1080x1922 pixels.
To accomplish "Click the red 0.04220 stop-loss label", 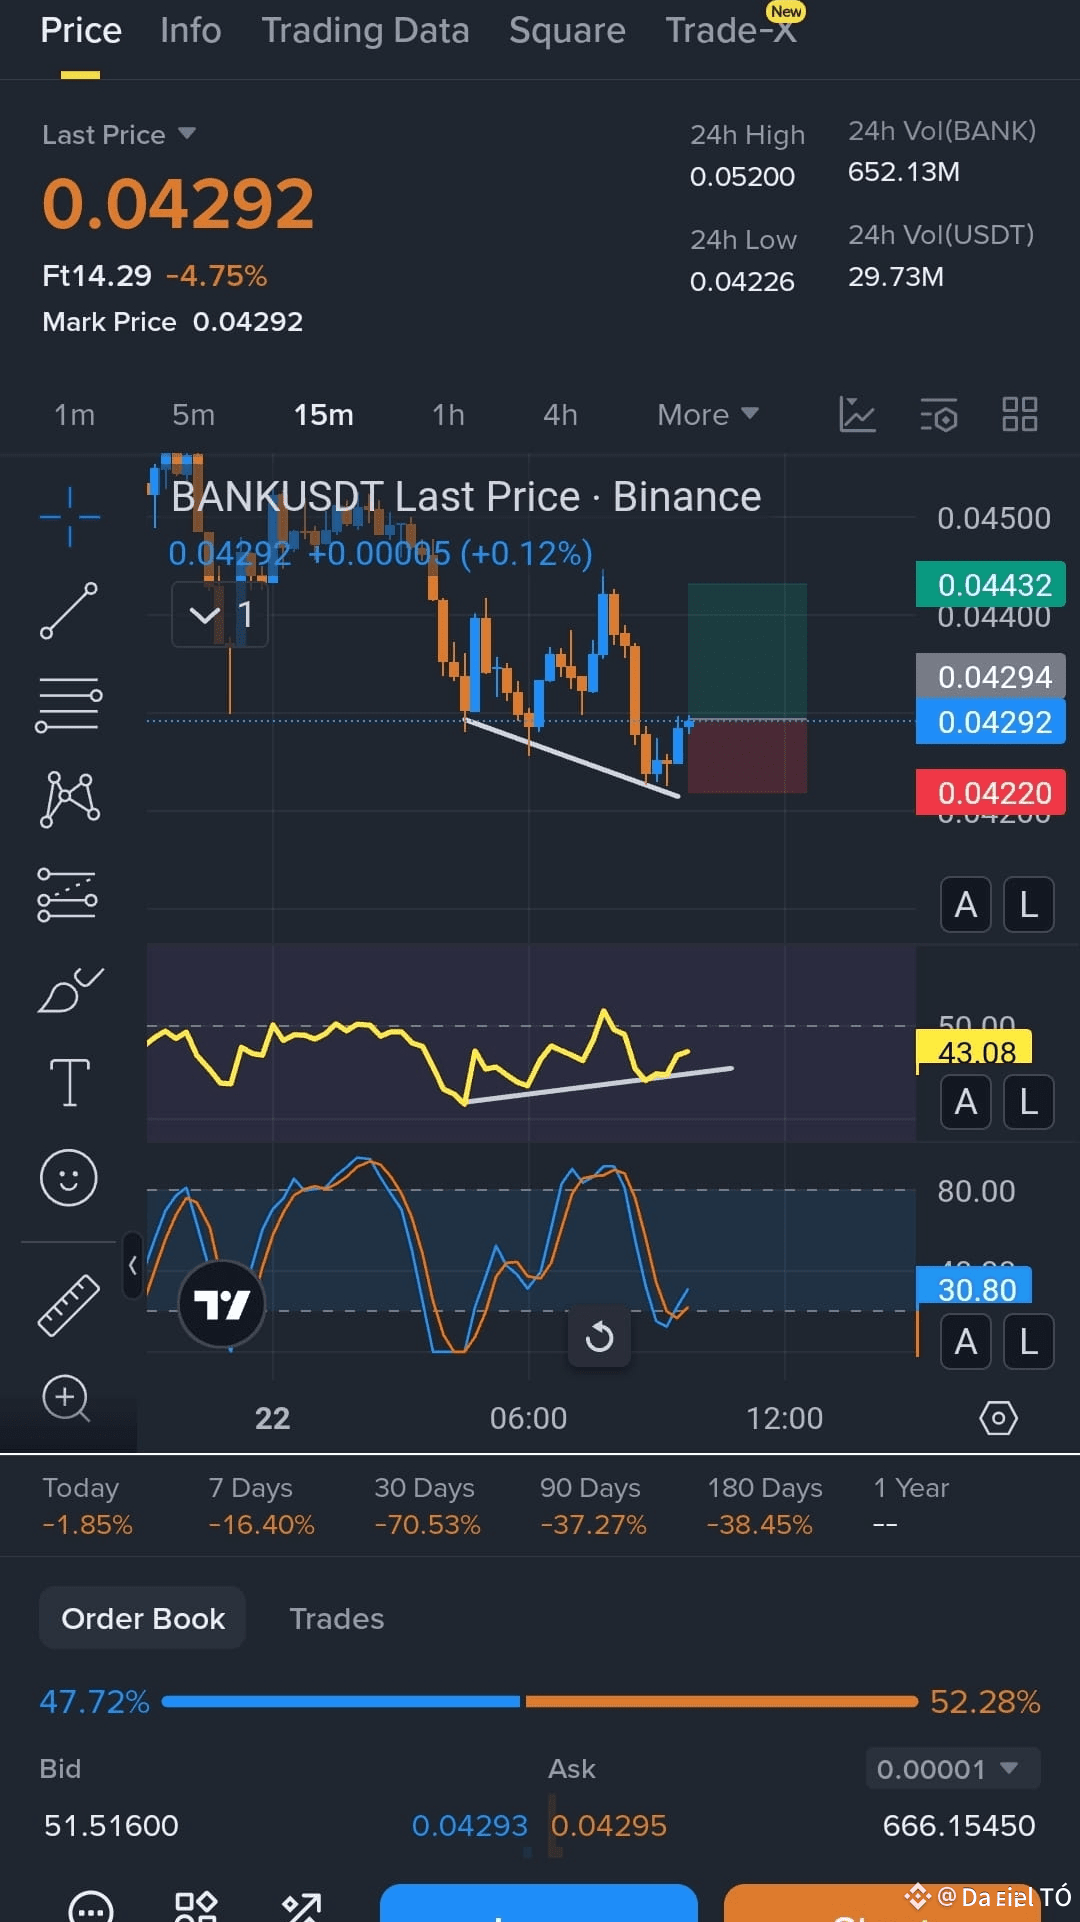I will (991, 792).
